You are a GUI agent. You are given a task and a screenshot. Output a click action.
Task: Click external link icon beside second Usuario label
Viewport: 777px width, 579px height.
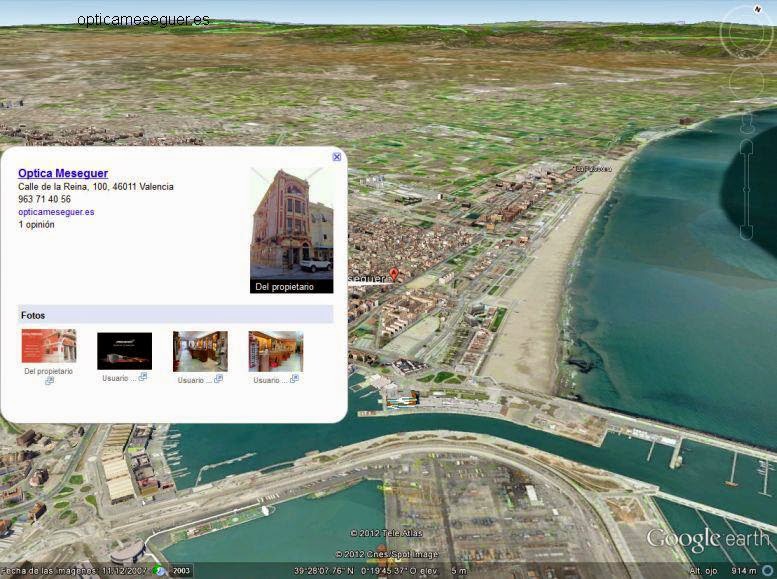tap(219, 379)
